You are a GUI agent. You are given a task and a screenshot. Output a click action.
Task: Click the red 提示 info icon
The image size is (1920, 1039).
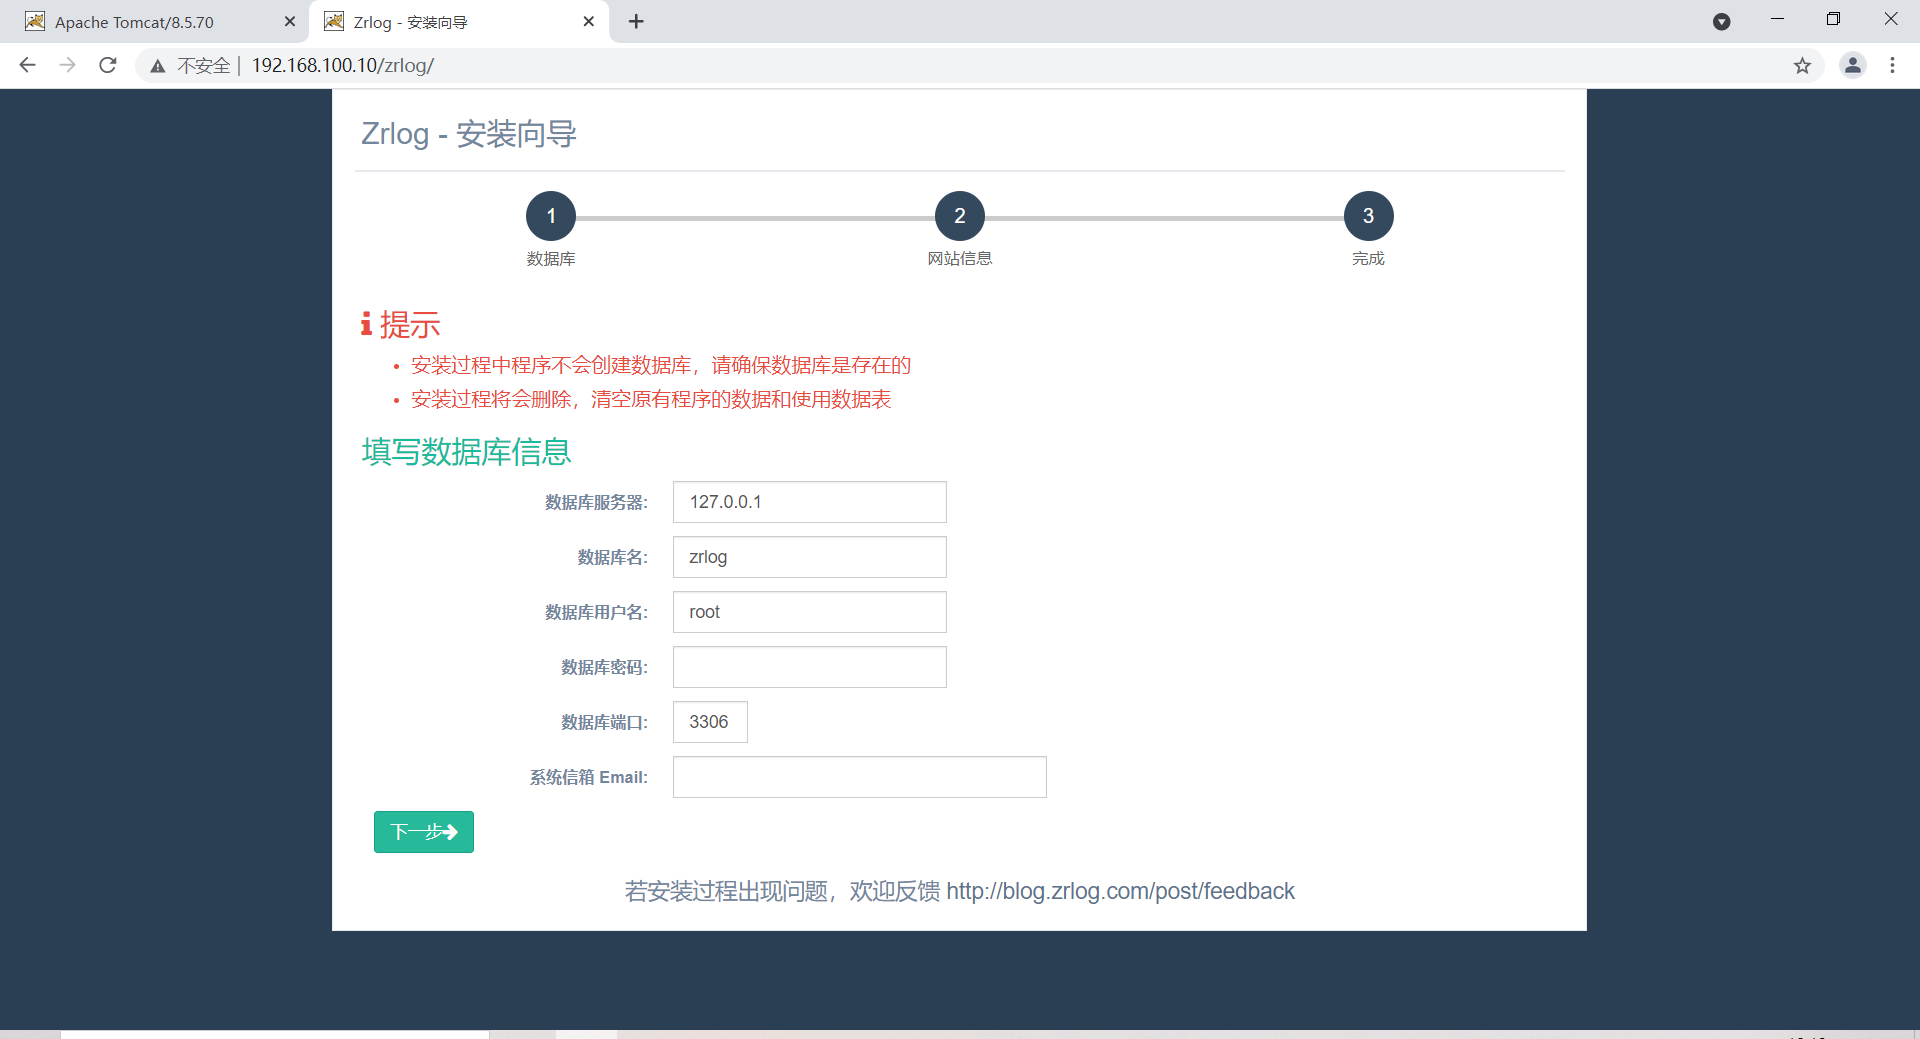point(367,324)
